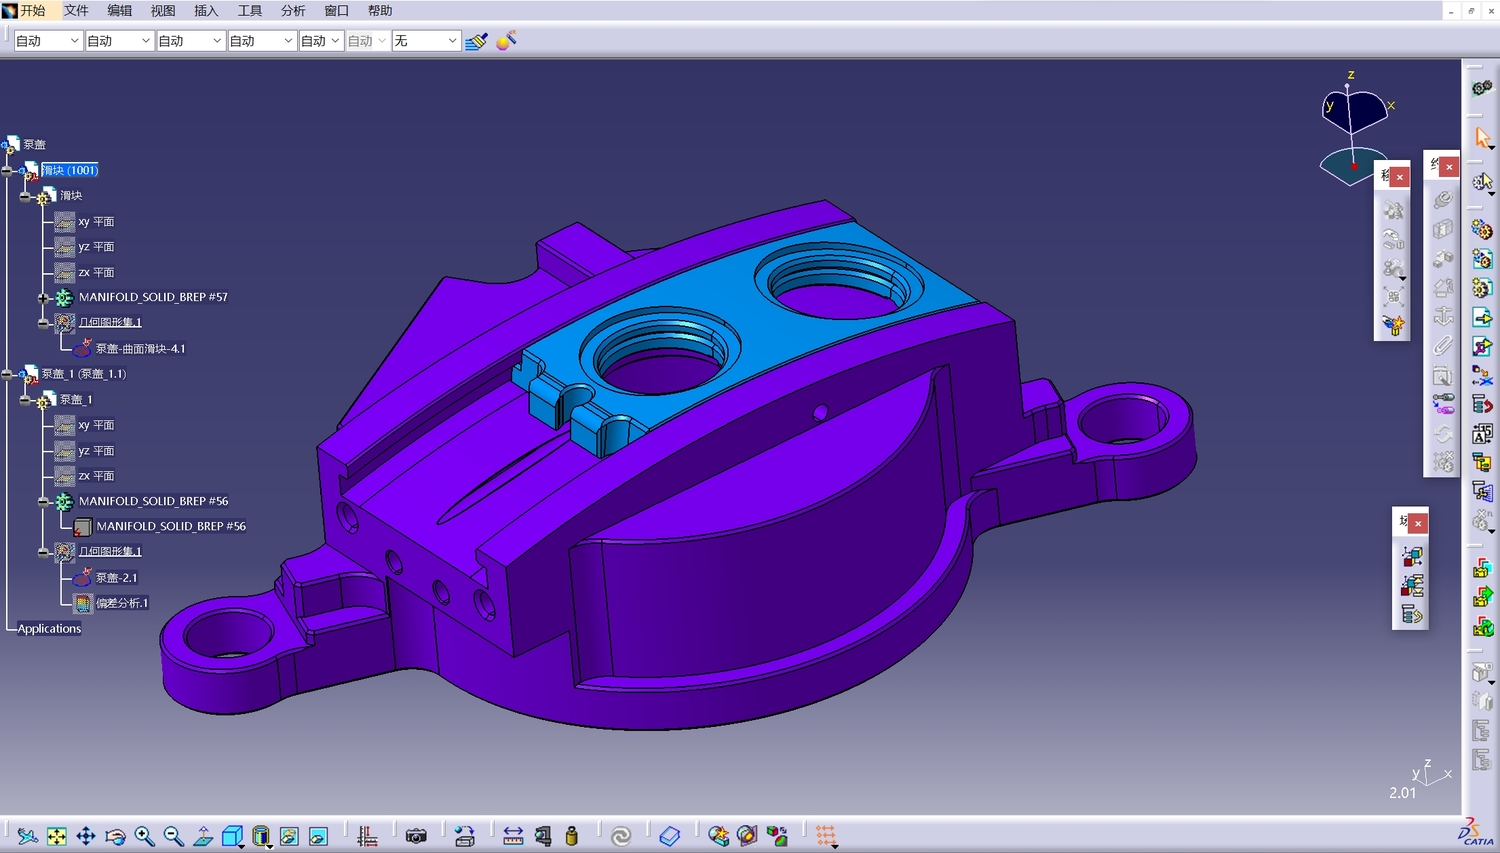Select the Applications tree entry
Viewport: 1500px width, 853px height.
pyautogui.click(x=49, y=629)
